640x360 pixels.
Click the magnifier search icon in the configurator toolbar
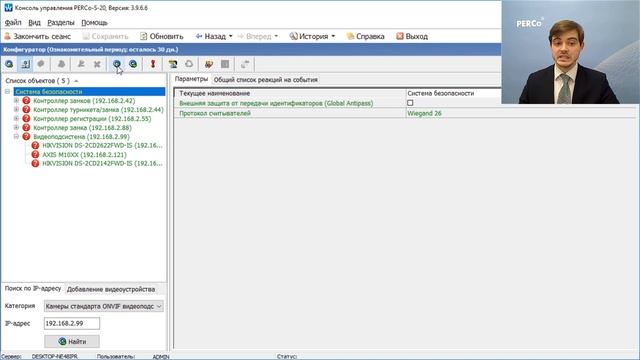point(9,64)
